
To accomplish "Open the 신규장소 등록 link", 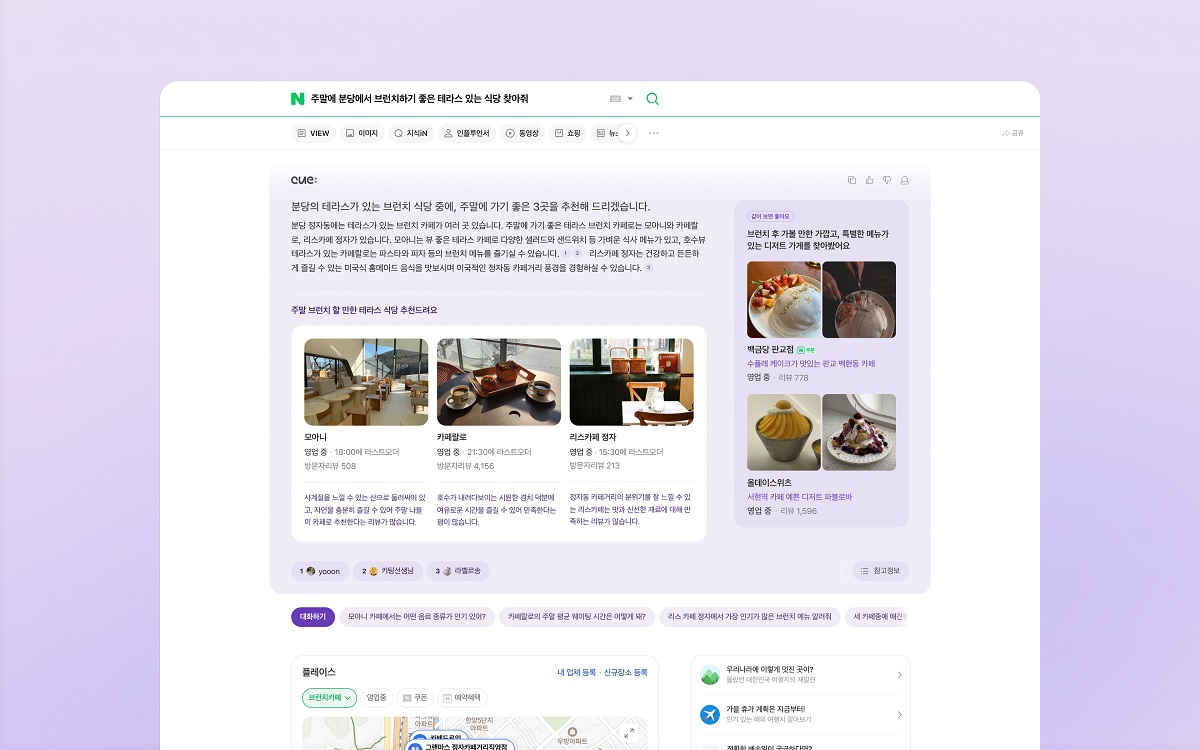I will (x=626, y=673).
